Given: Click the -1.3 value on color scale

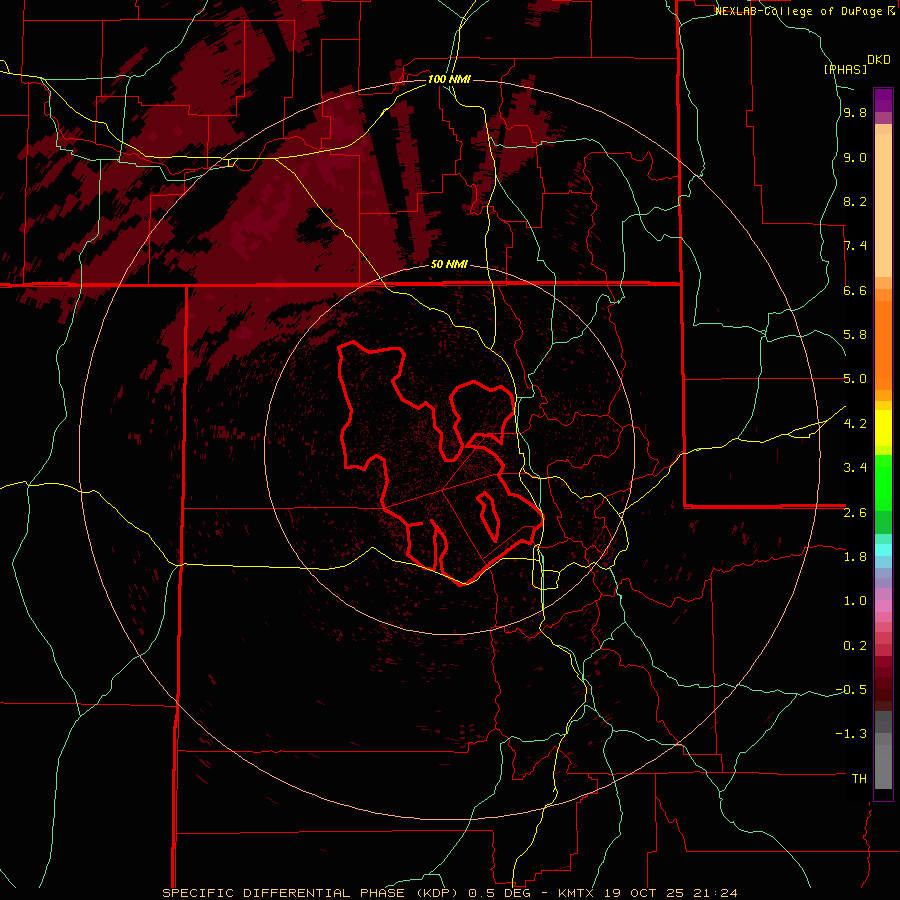Looking at the screenshot, I should 851,734.
